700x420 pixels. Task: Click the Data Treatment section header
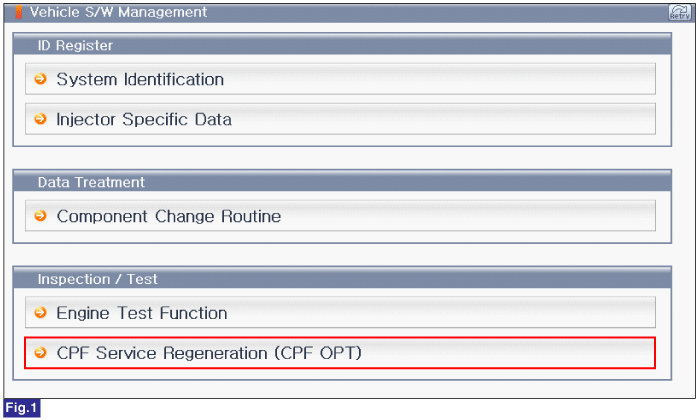342,182
